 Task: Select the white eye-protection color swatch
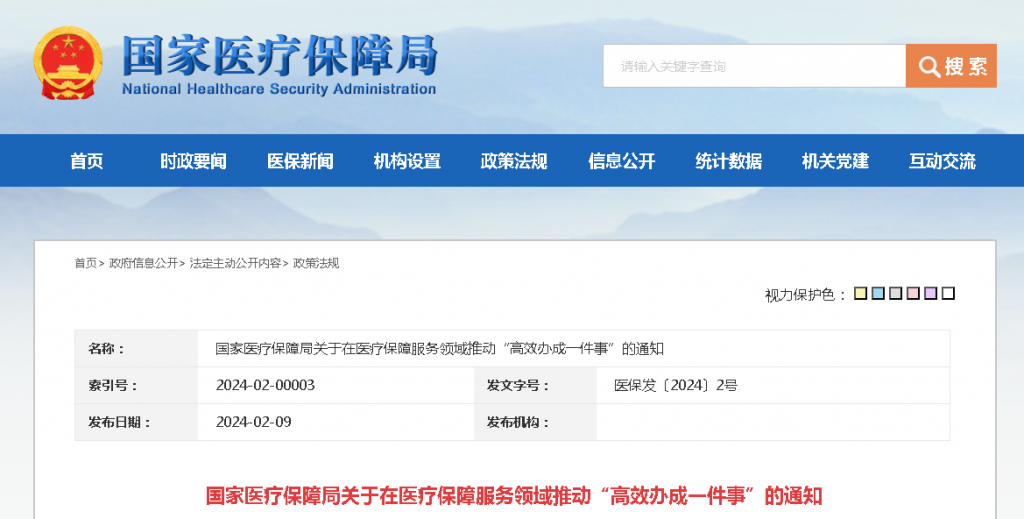949,294
